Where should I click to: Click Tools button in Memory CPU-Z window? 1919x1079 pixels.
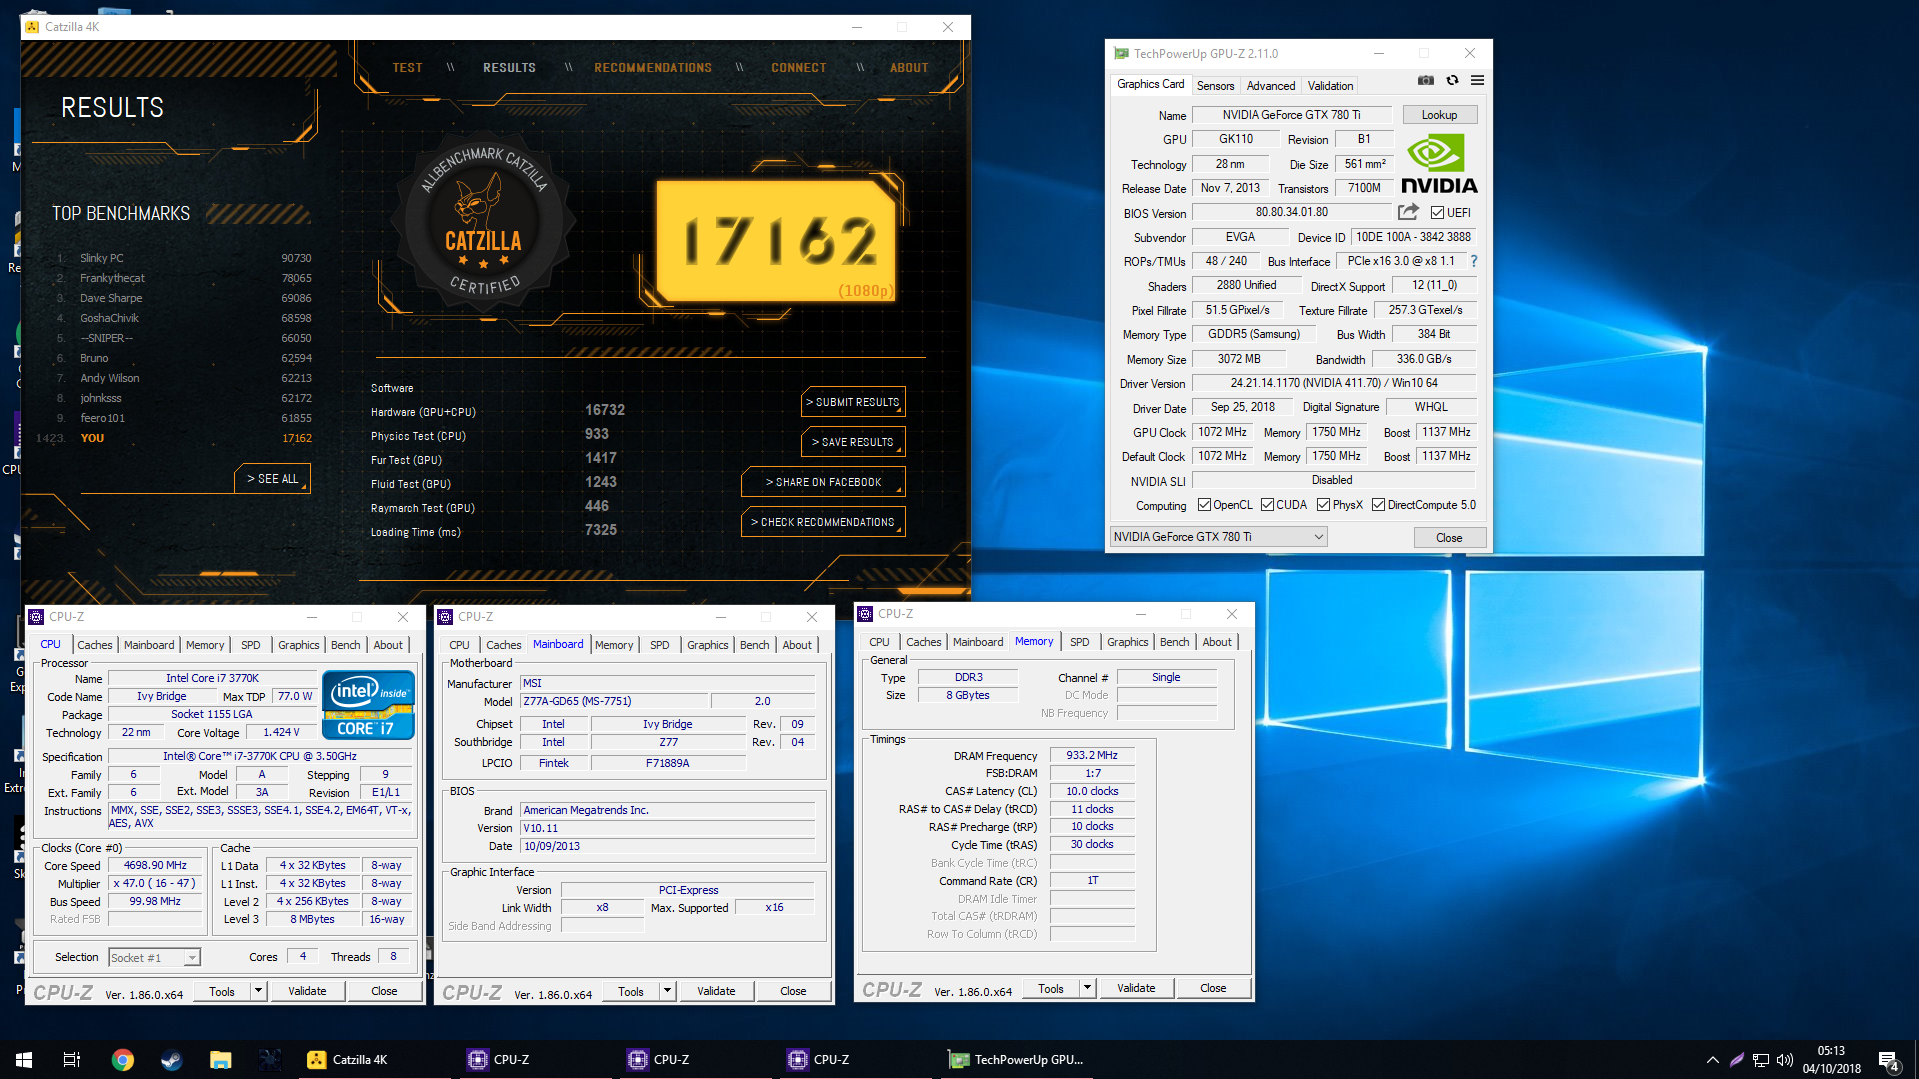click(x=1051, y=988)
